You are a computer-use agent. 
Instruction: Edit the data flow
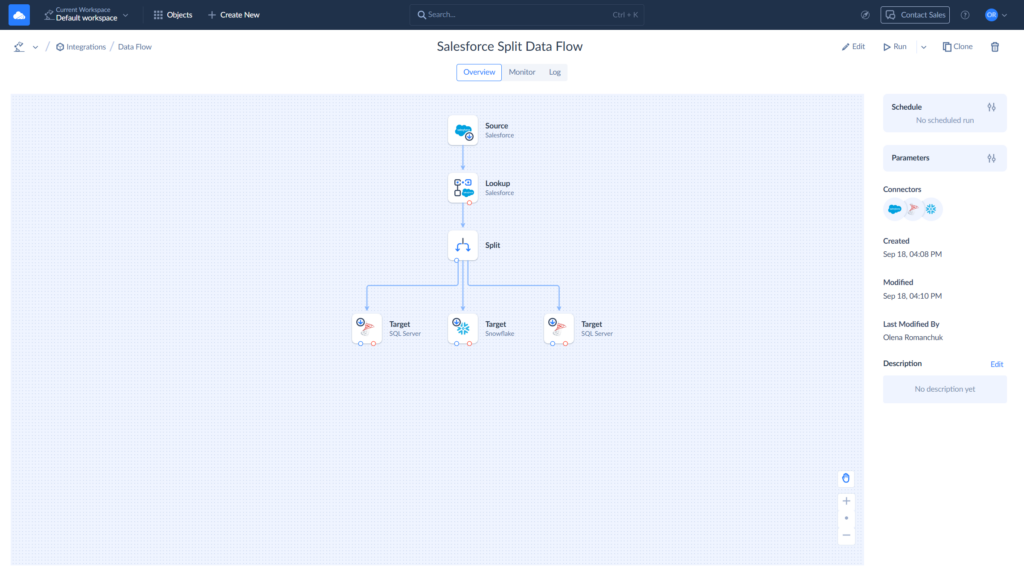click(x=853, y=46)
